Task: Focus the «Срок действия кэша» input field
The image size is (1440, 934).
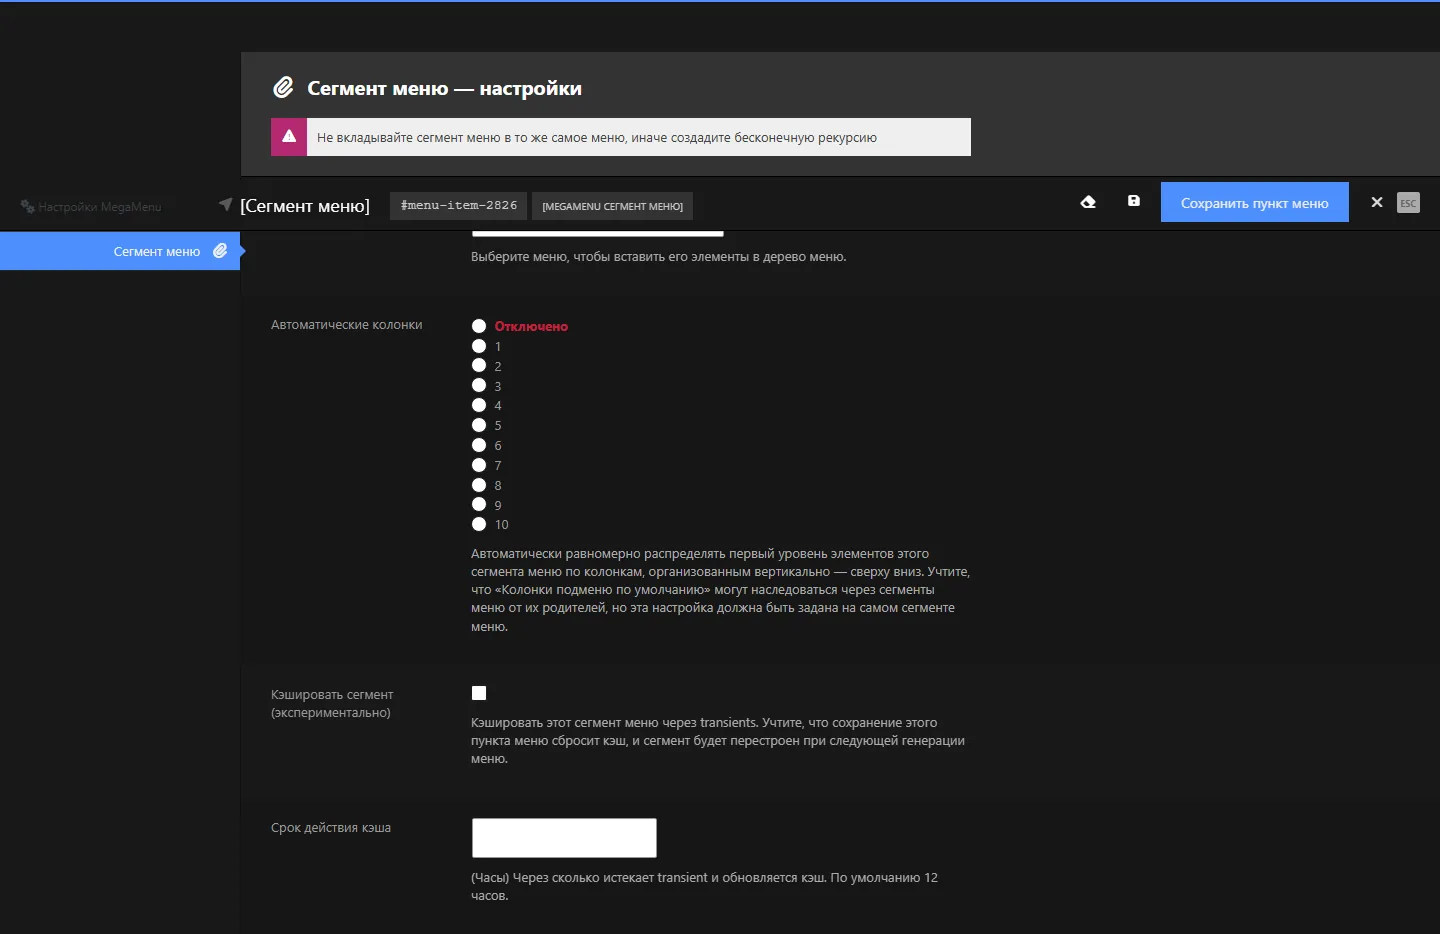Action: click(564, 838)
